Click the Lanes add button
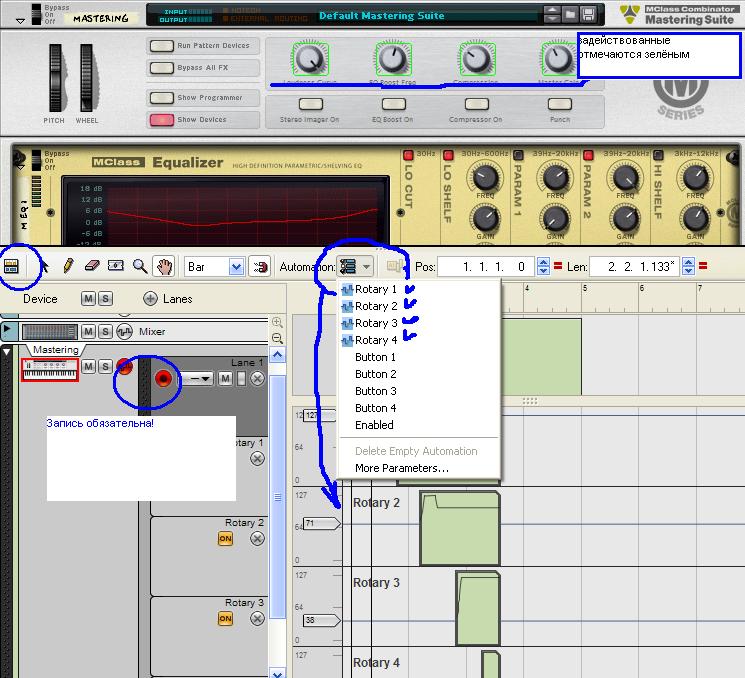The height and width of the screenshot is (678, 745). pyautogui.click(x=150, y=299)
